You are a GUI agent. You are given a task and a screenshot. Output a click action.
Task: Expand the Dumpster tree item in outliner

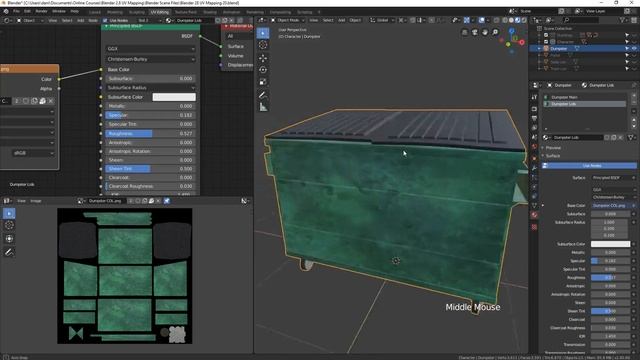click(540, 49)
